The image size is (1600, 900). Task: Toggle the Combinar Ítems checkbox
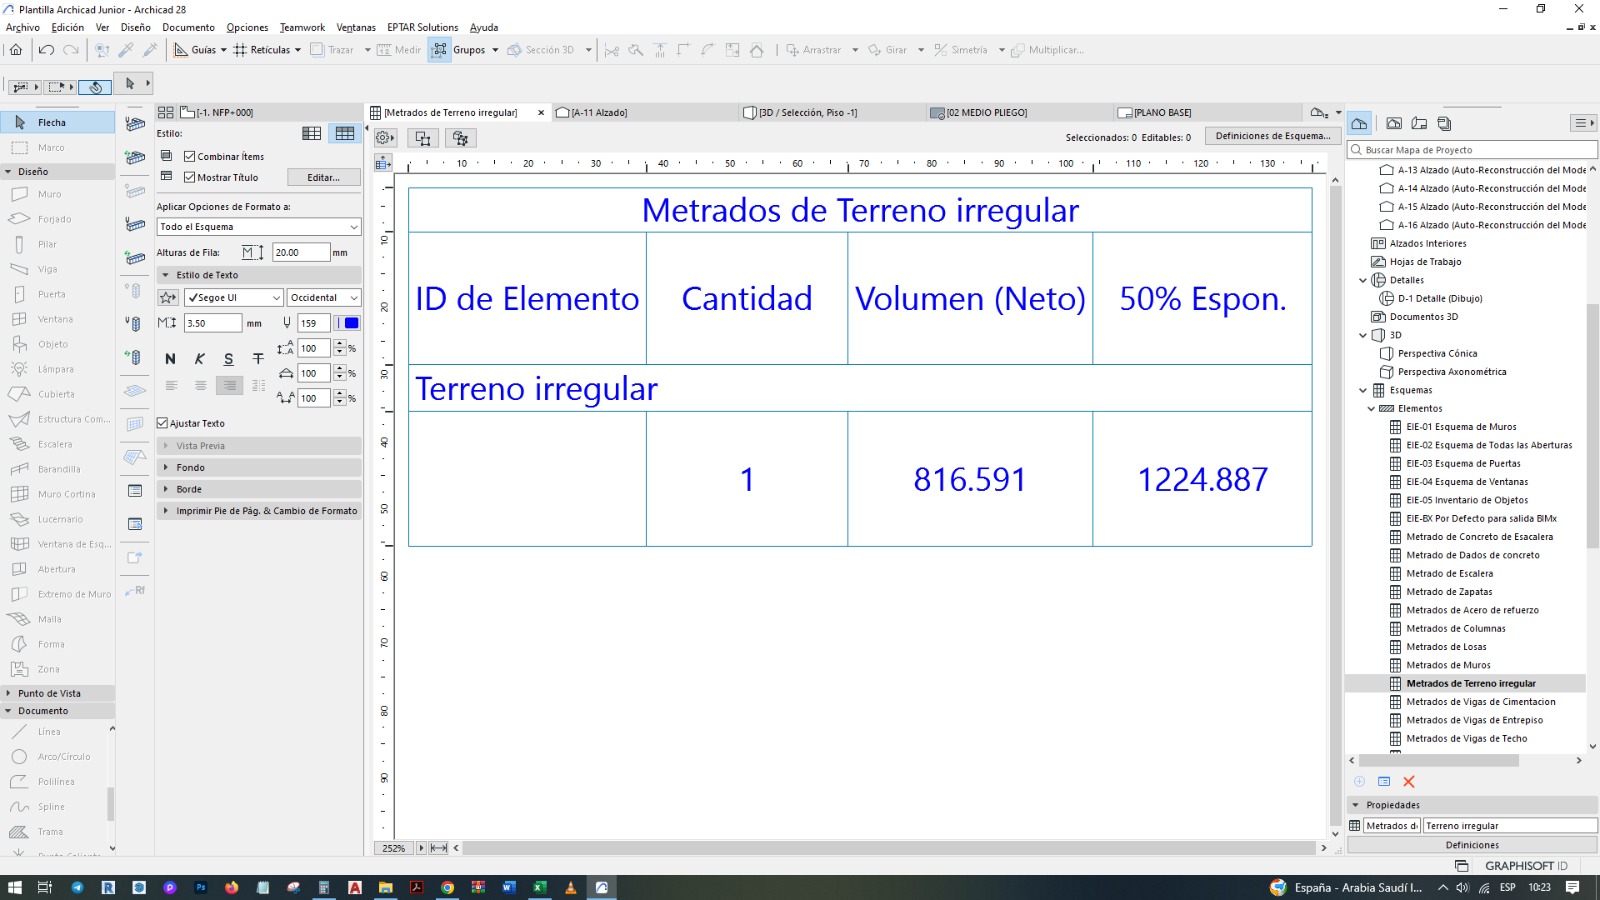coord(189,156)
